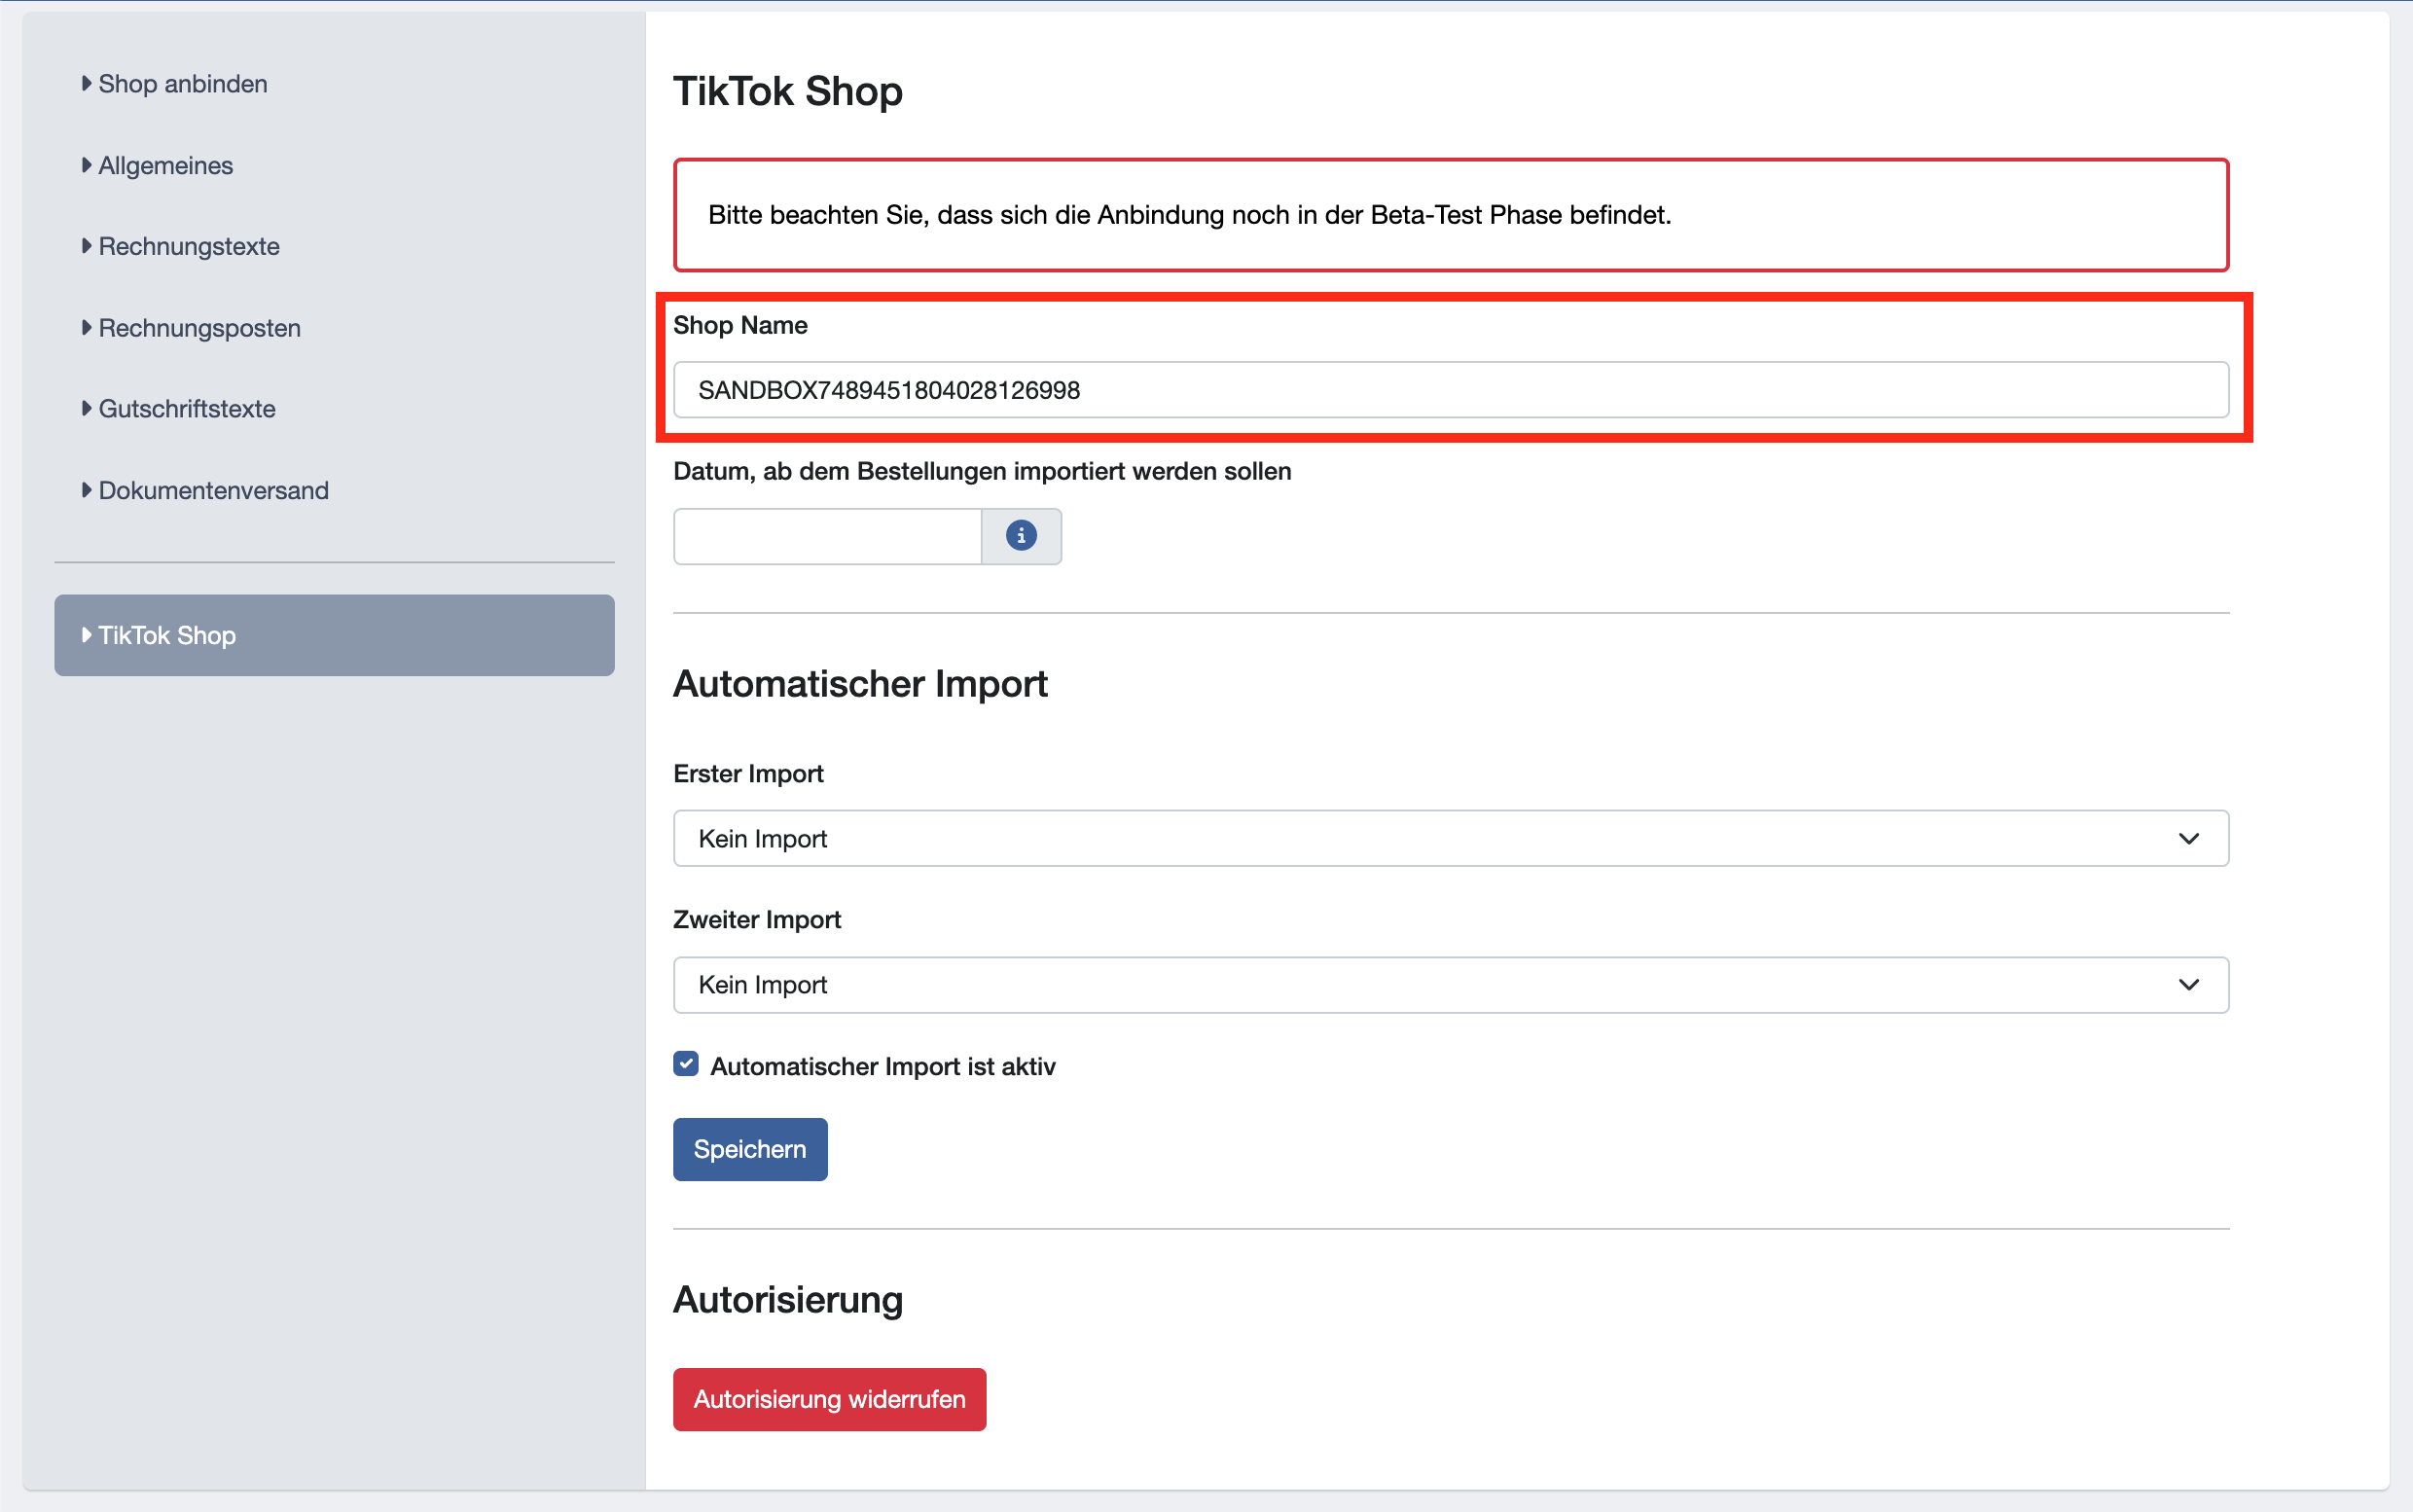This screenshot has width=2413, height=1512.
Task: Click arrow icon beside Allgemeines
Action: point(87,165)
